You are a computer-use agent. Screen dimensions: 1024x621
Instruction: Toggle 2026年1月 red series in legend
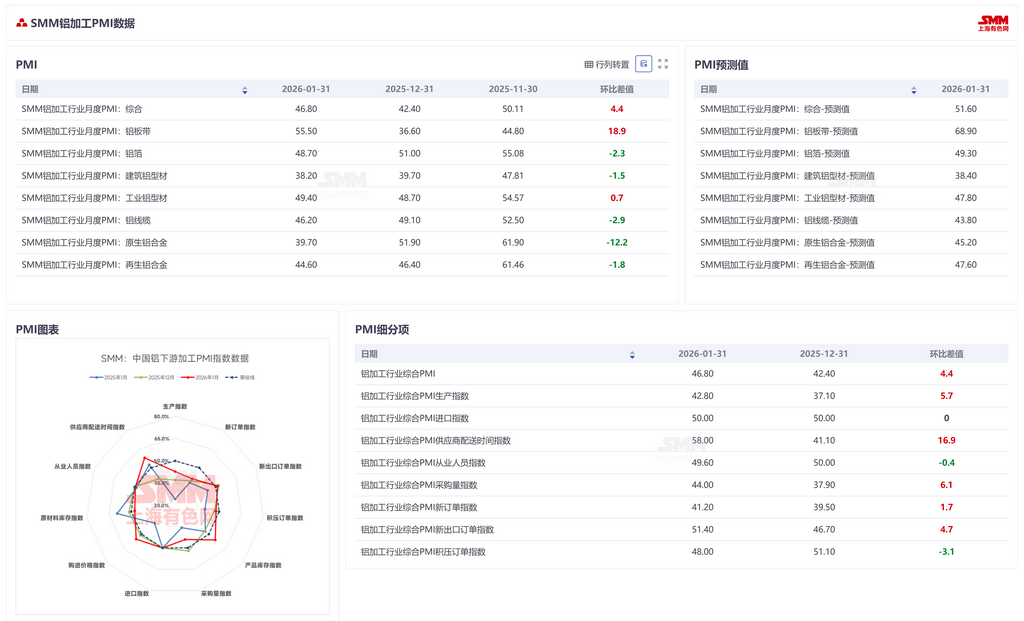200,377
